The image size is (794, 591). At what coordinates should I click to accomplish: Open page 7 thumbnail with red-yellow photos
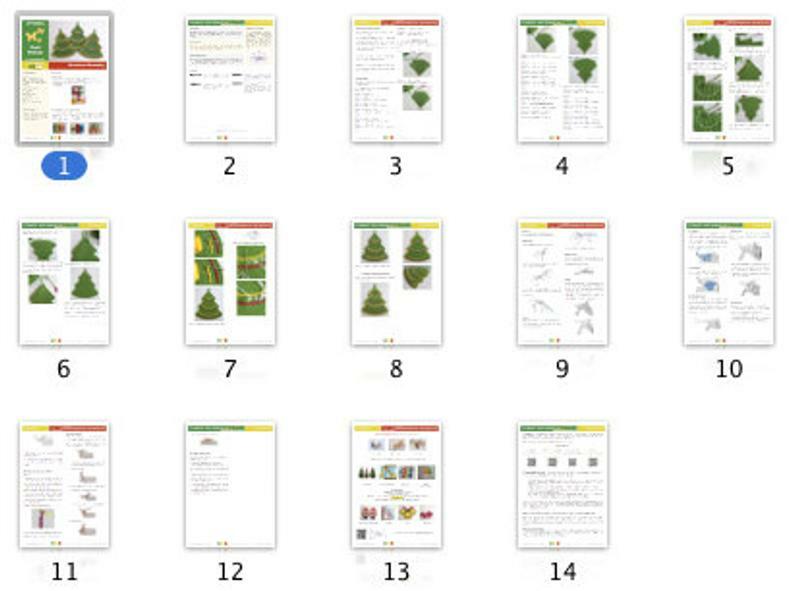click(229, 282)
